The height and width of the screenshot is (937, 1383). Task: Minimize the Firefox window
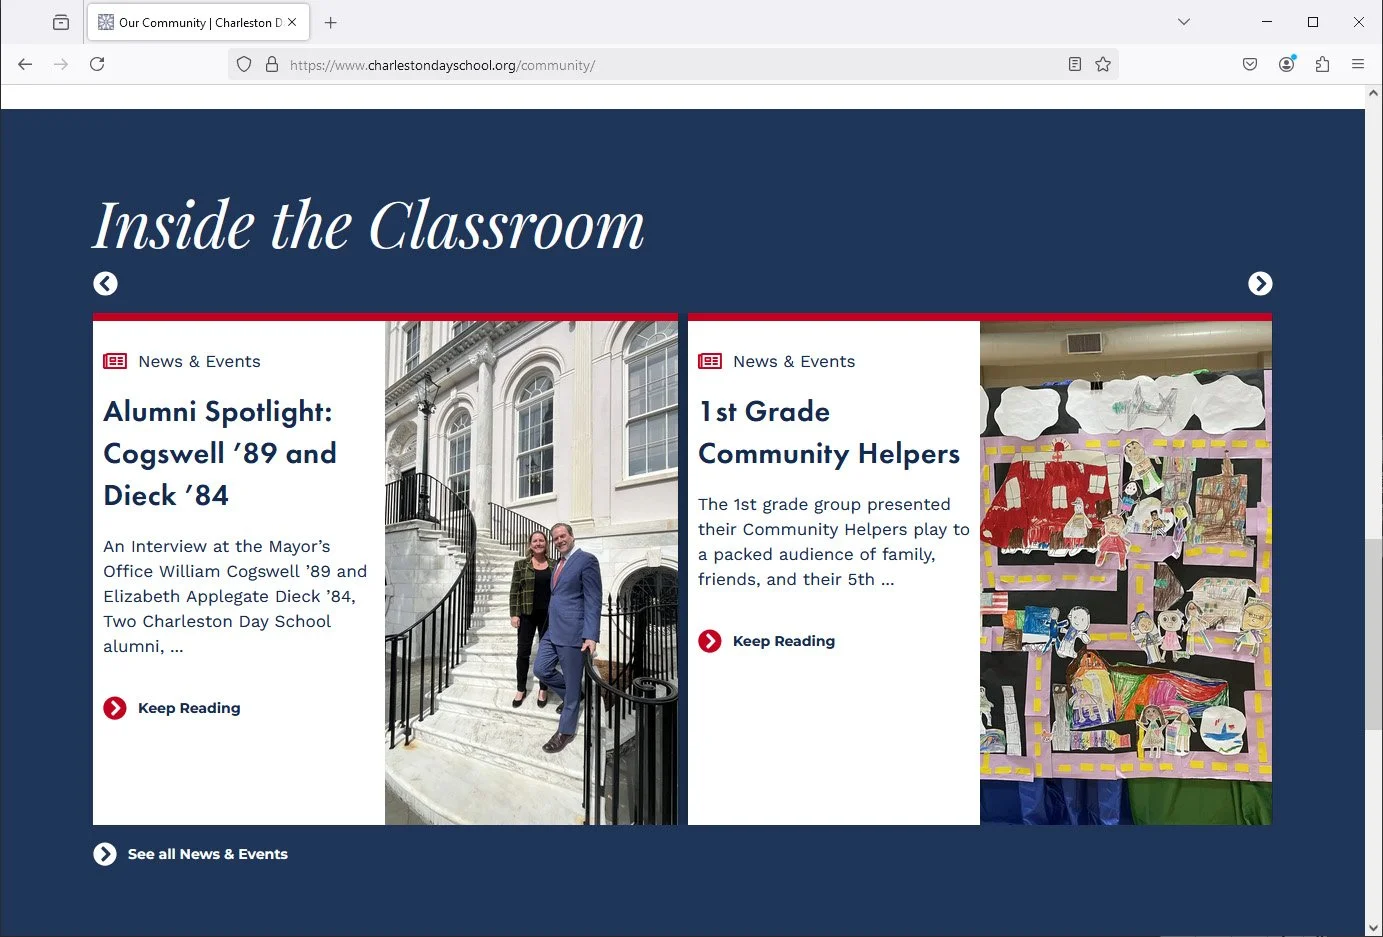coord(1267,22)
